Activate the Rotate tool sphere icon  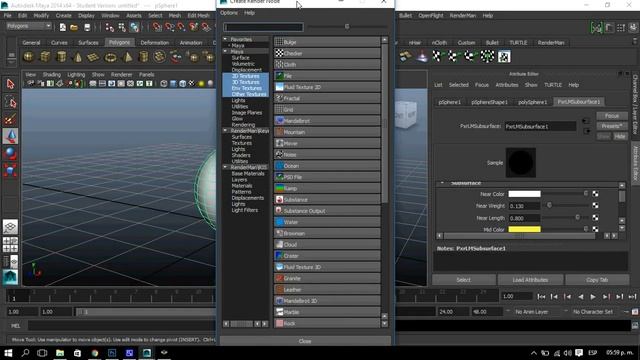[10, 153]
